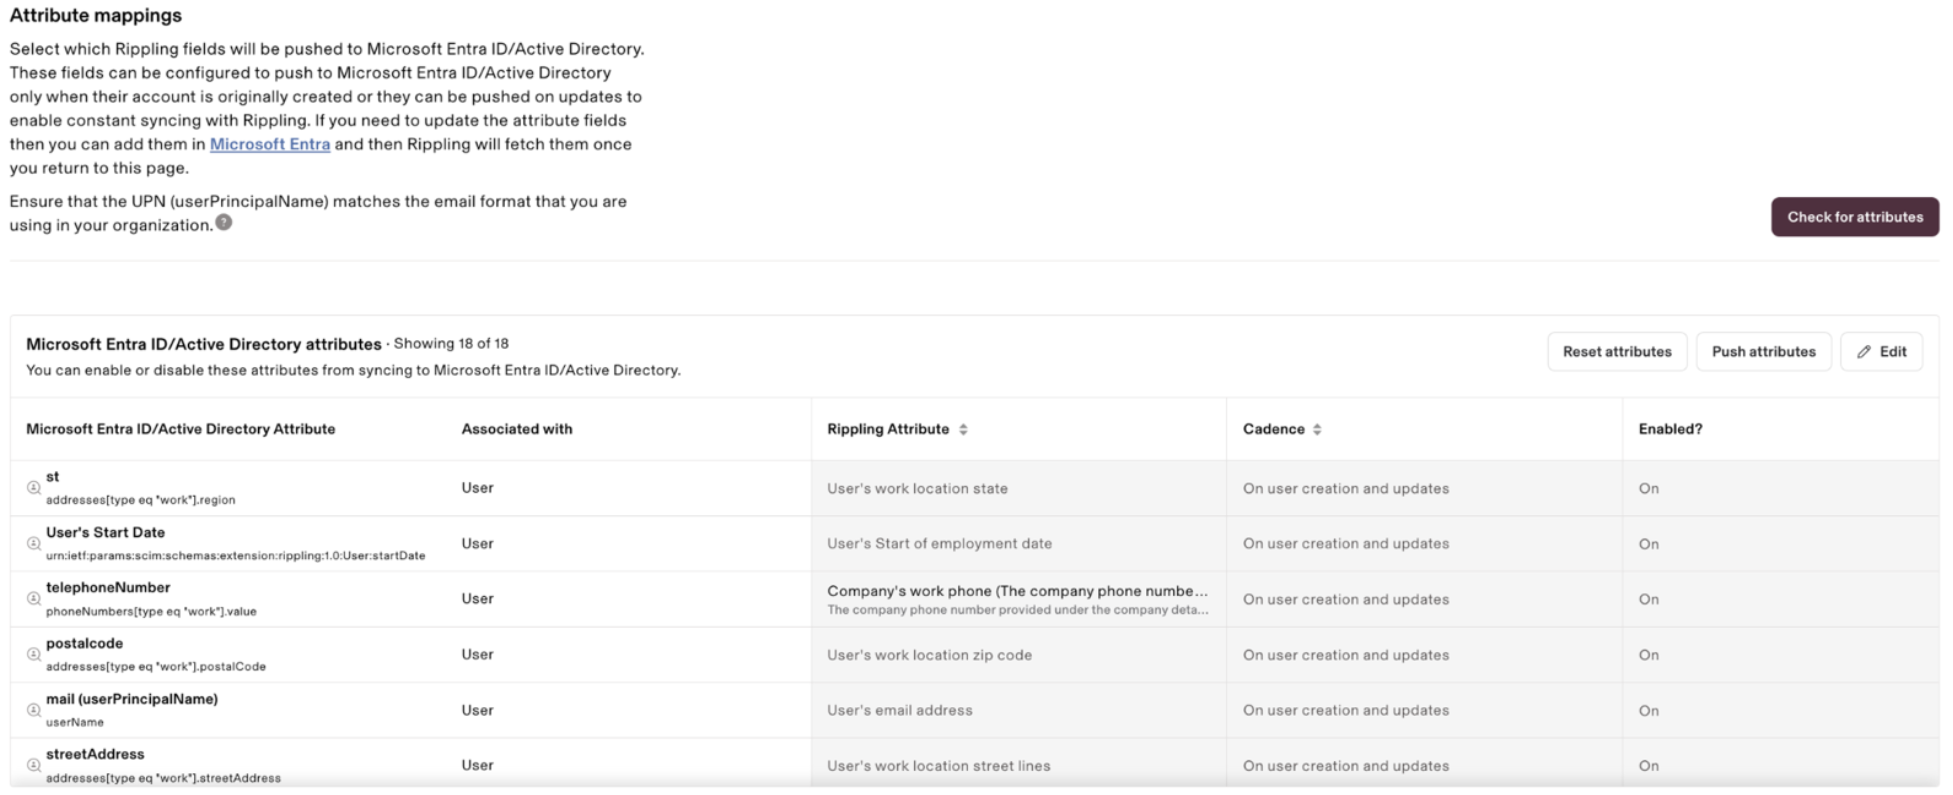Select the streetAddress attribute name
Screen dimensions: 1953x795
click(95, 755)
